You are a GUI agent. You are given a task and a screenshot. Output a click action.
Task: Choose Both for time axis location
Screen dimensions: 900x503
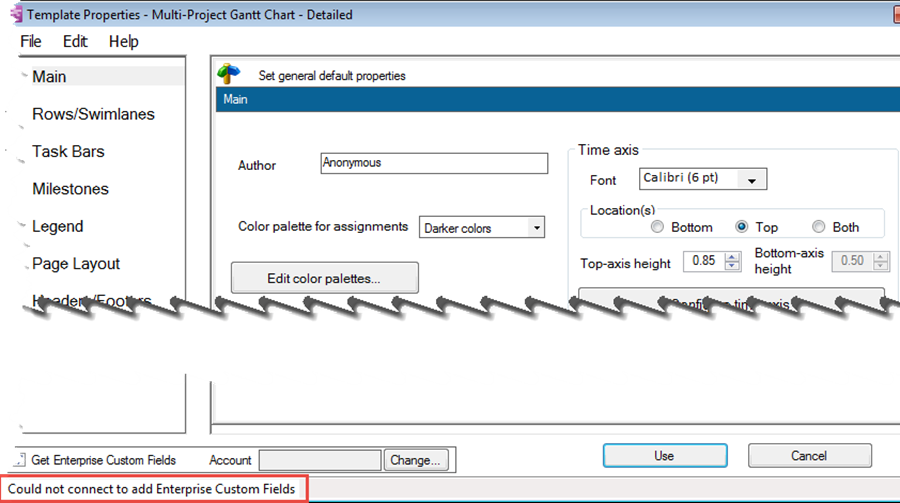coord(819,227)
